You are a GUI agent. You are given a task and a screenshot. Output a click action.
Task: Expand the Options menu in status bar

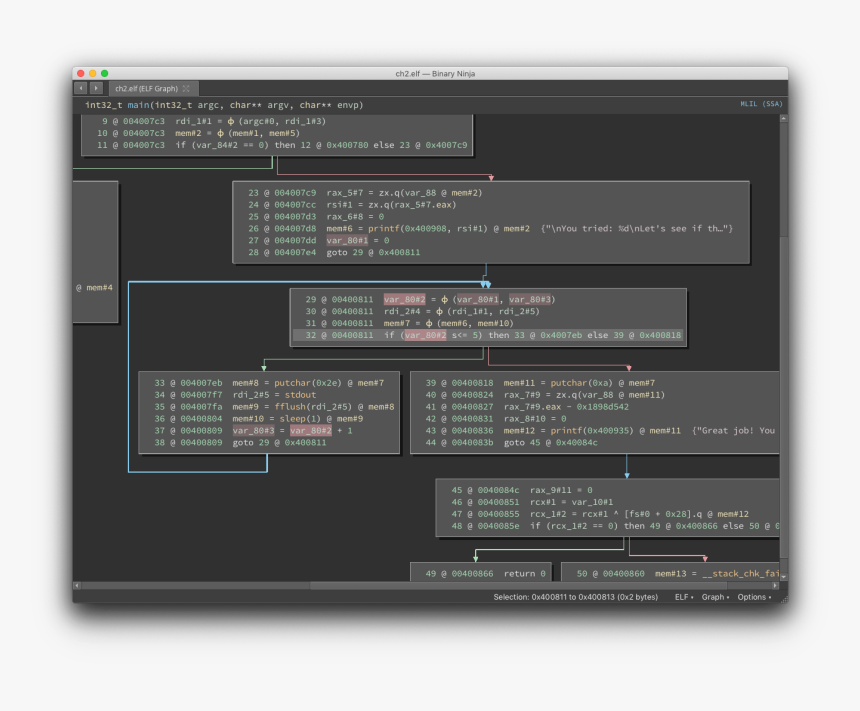753,597
